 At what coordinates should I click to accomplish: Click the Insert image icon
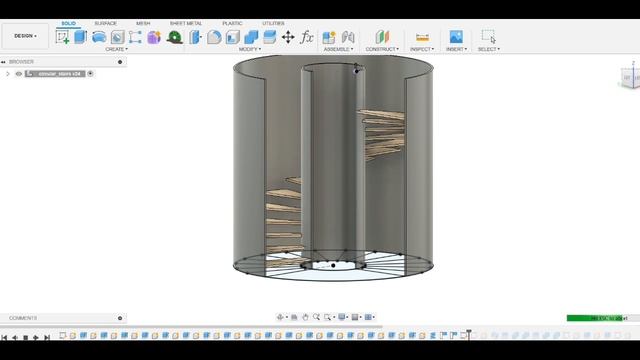click(456, 37)
